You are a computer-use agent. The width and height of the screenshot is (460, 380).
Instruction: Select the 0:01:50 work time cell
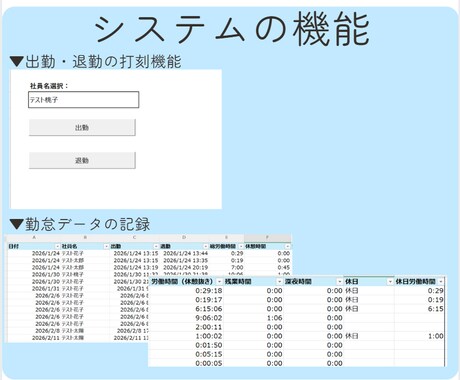pos(186,345)
